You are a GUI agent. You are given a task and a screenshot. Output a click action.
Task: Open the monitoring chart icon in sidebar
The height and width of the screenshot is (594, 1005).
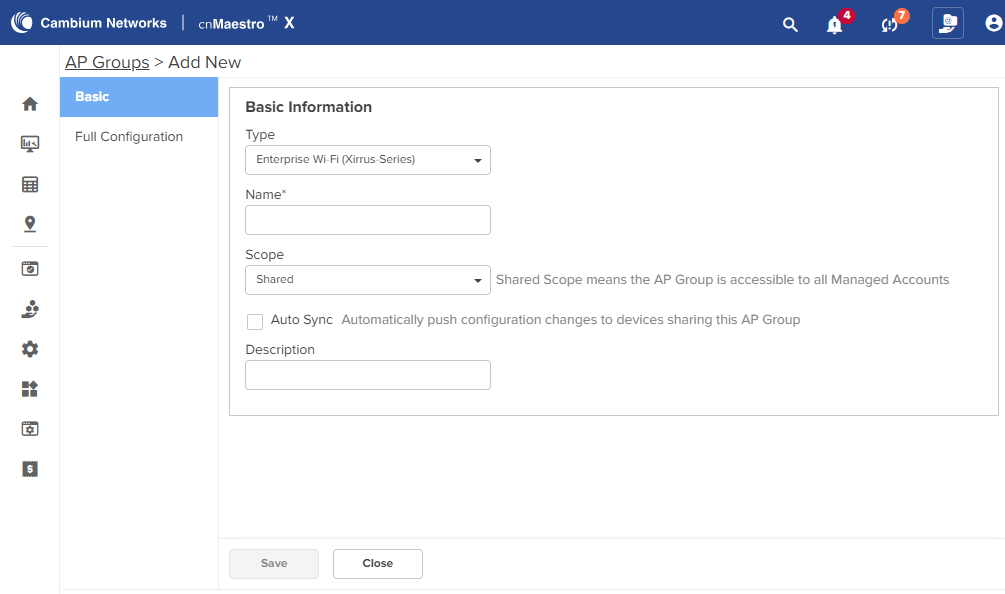coord(29,144)
